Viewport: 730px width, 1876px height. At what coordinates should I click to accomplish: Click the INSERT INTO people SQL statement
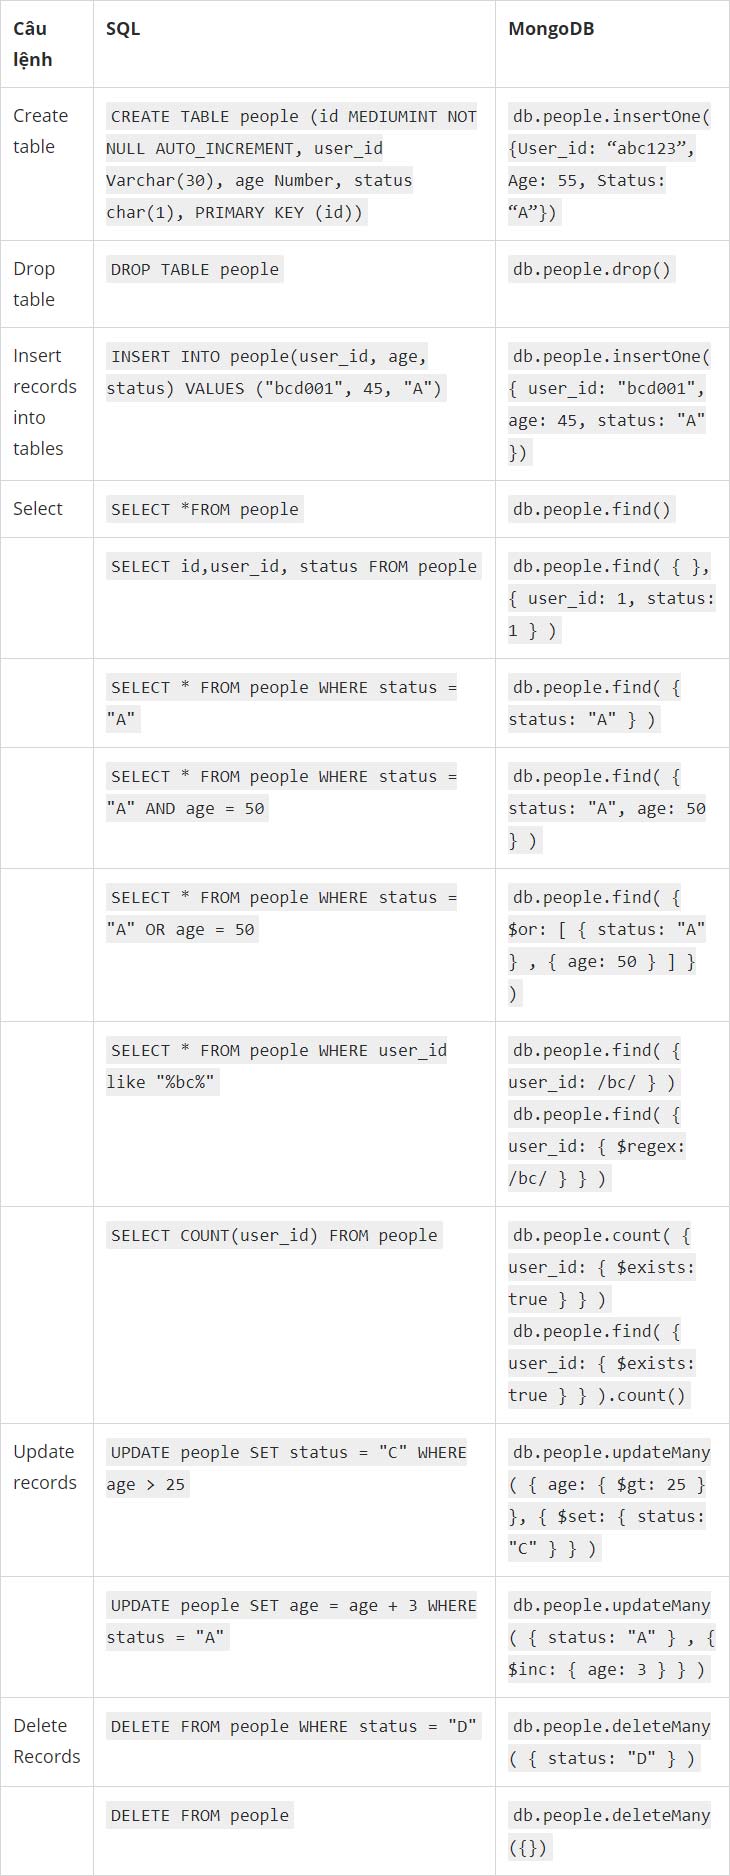click(275, 372)
